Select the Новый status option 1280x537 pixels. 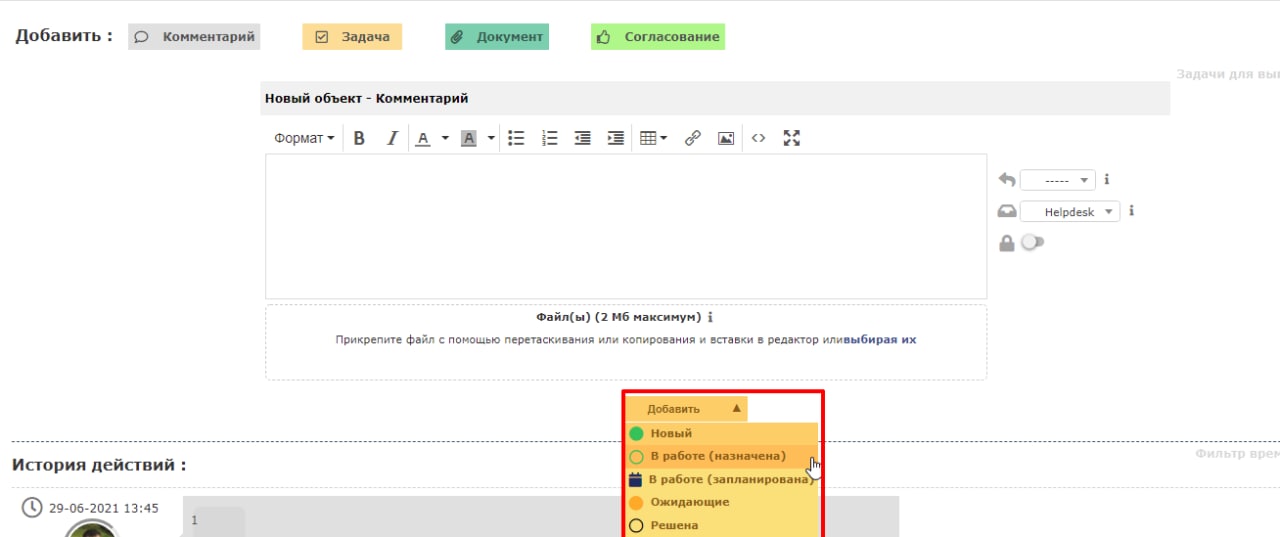click(722, 433)
